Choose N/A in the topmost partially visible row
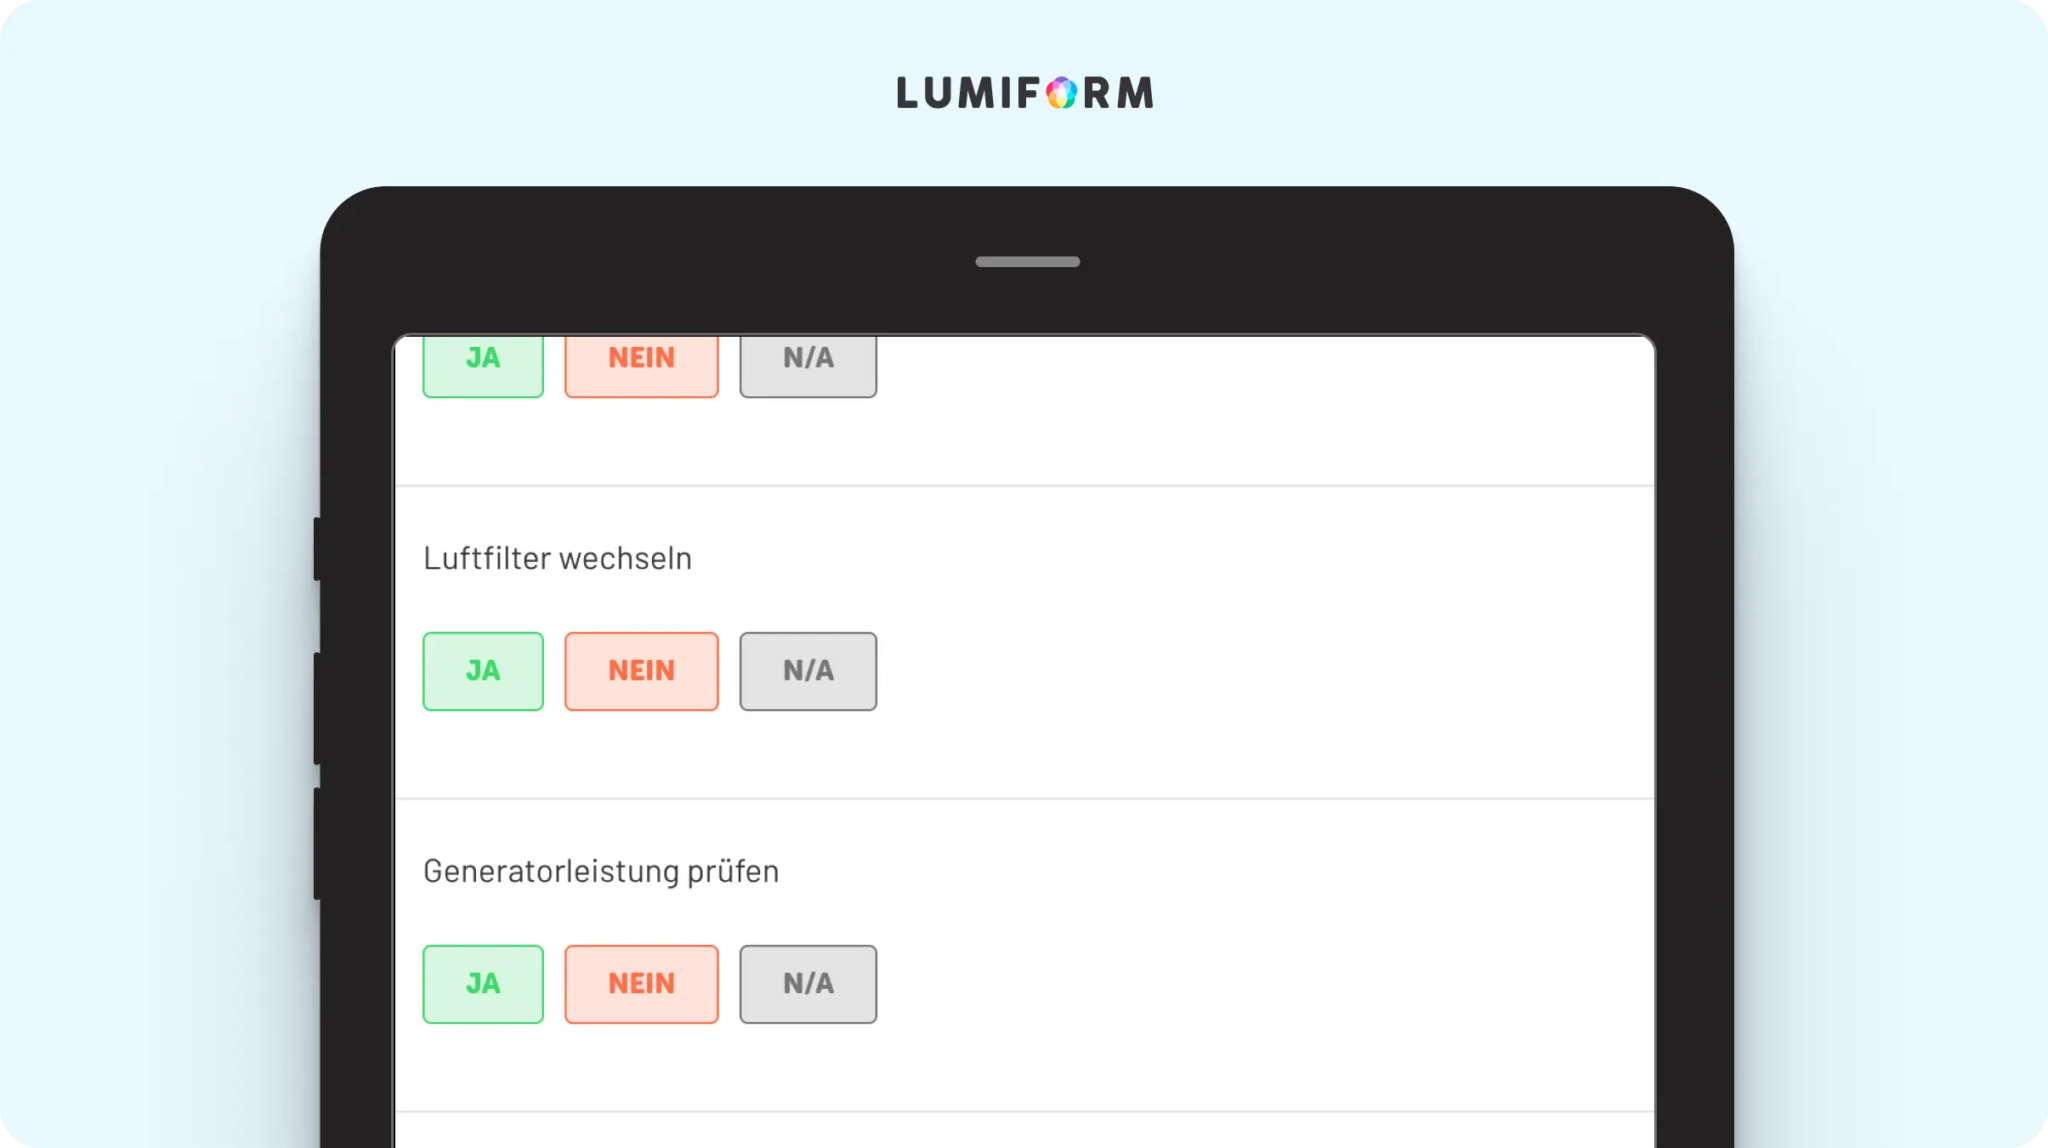The width and height of the screenshot is (2048, 1148). [808, 366]
